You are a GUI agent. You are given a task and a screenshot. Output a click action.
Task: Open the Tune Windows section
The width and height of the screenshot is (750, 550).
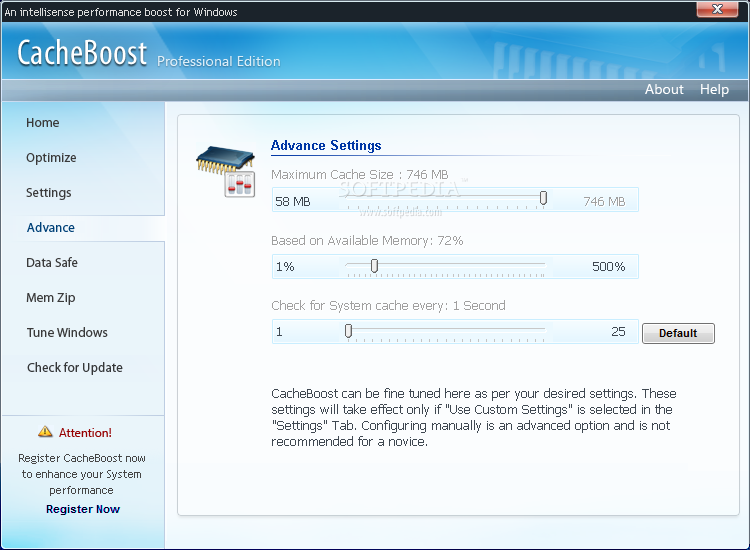click(67, 332)
